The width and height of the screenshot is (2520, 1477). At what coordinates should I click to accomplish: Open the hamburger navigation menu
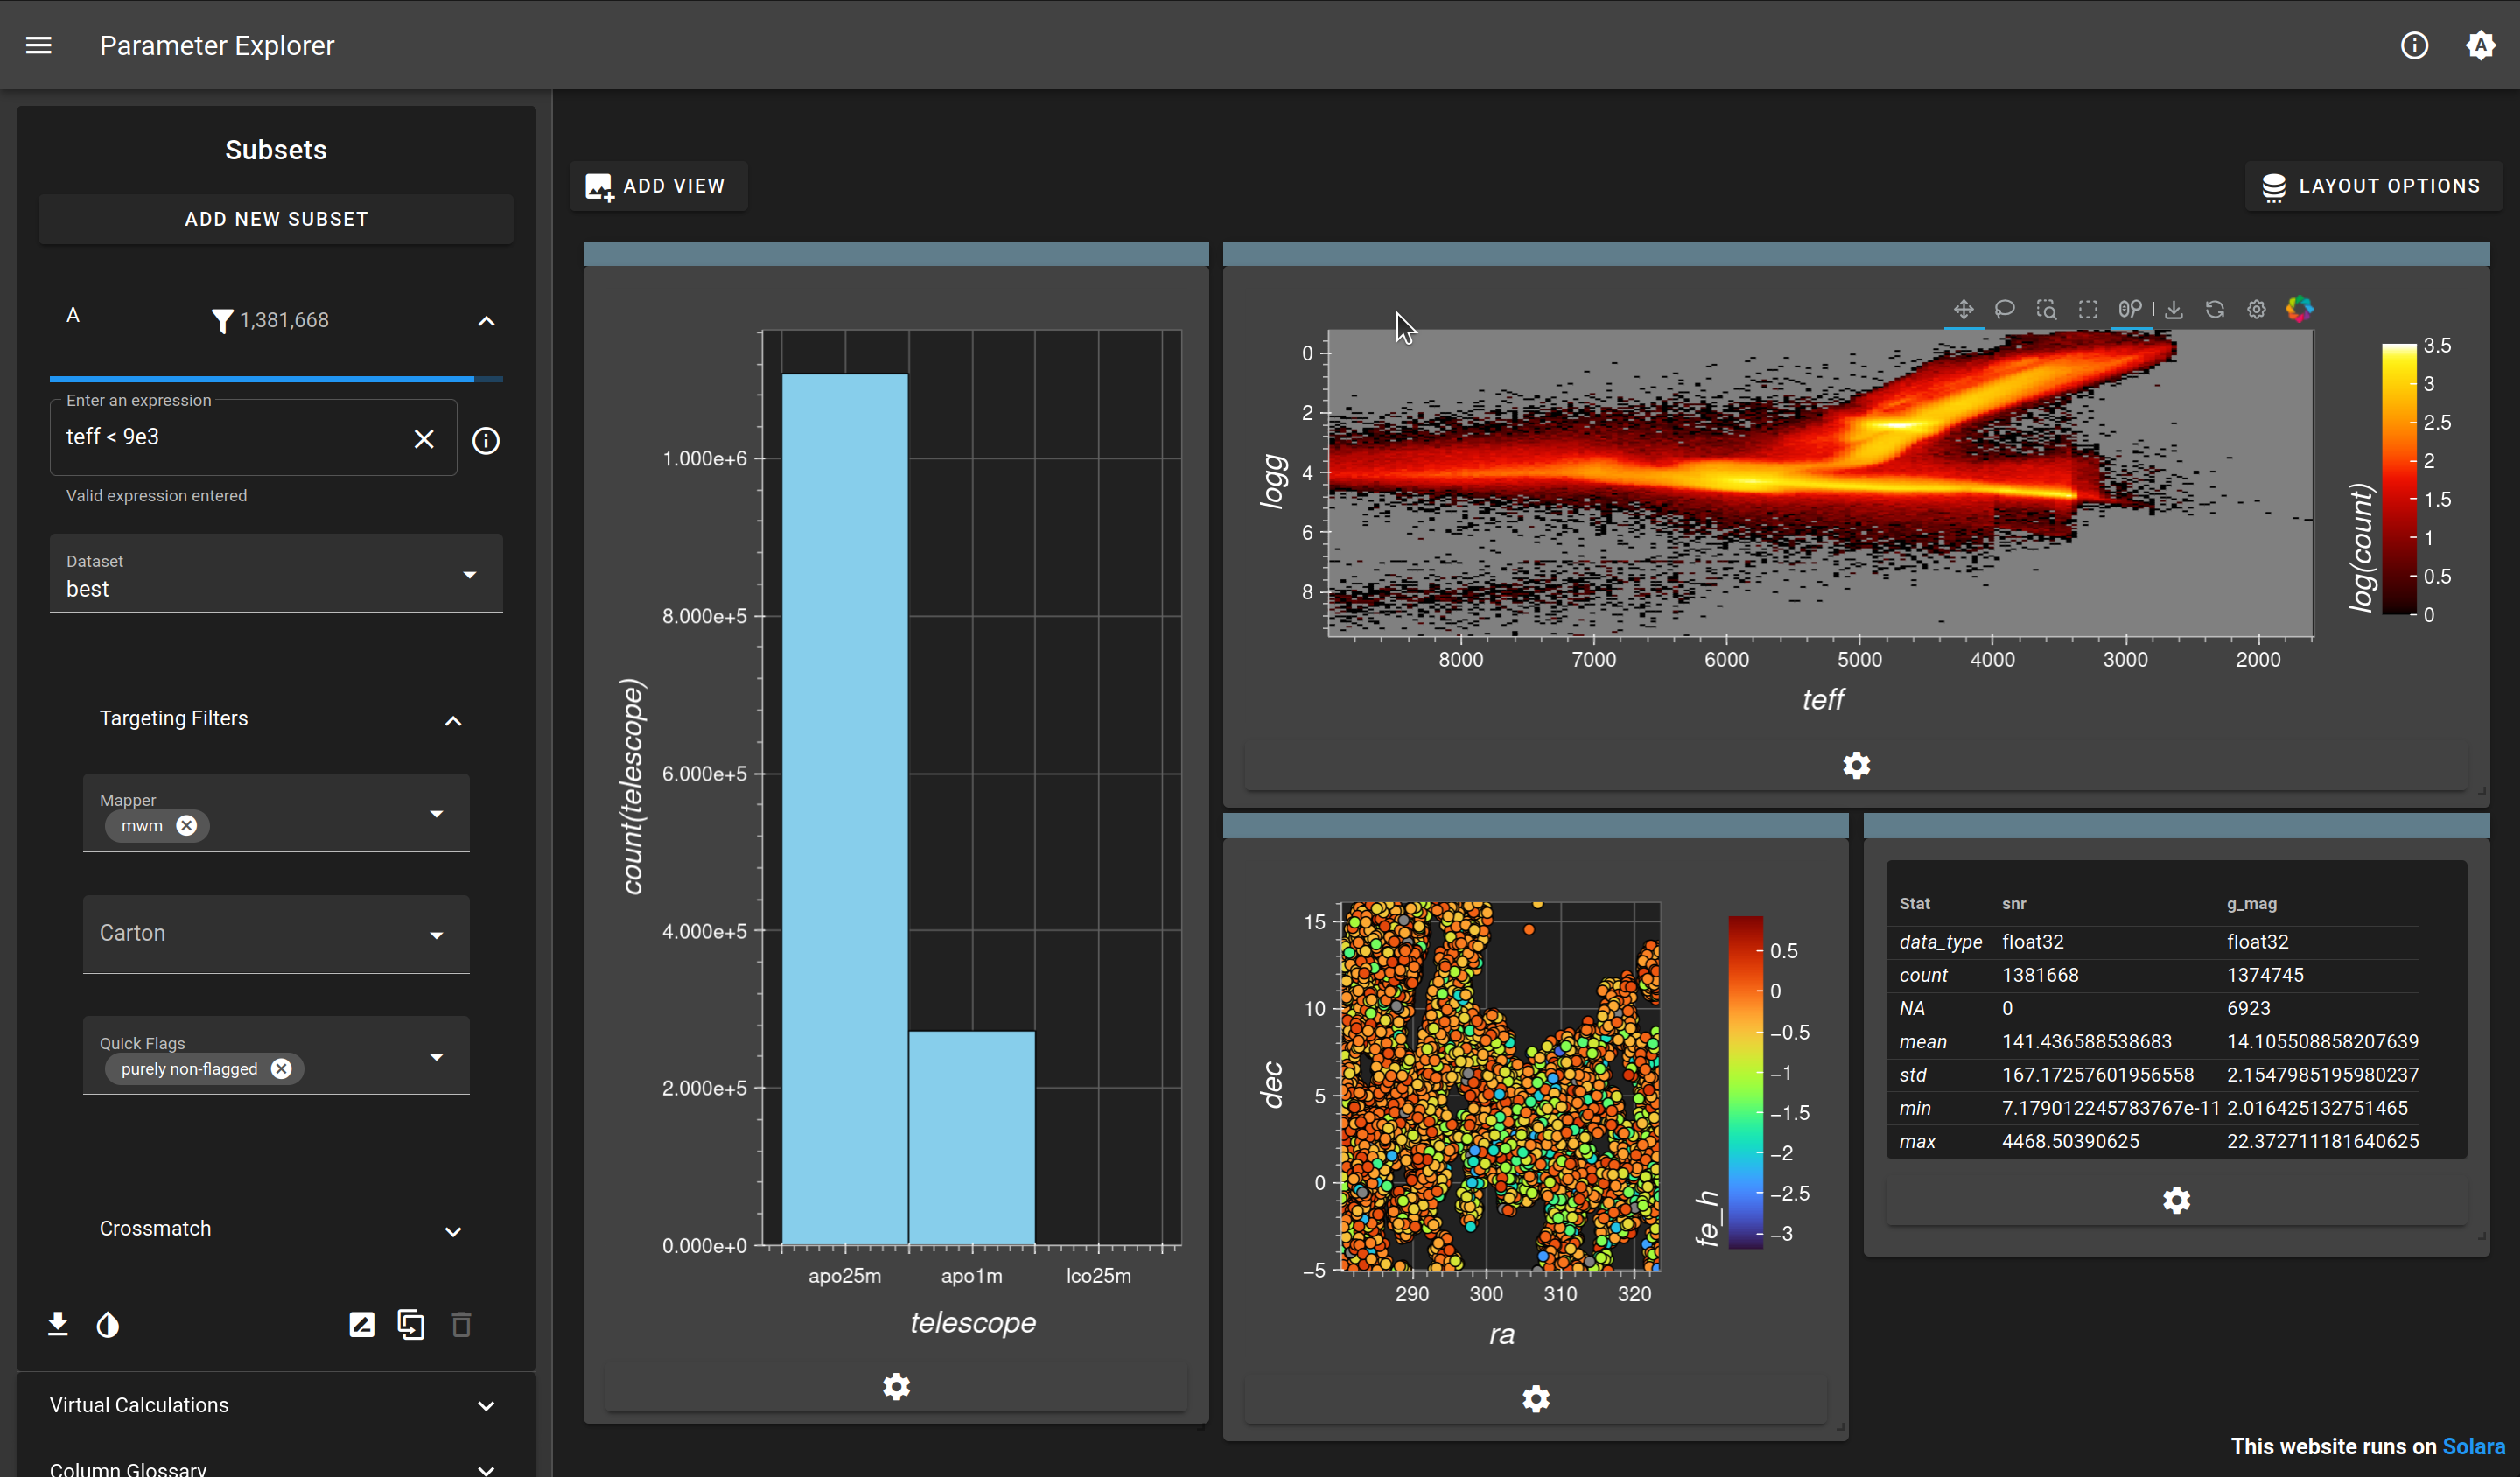[38, 45]
